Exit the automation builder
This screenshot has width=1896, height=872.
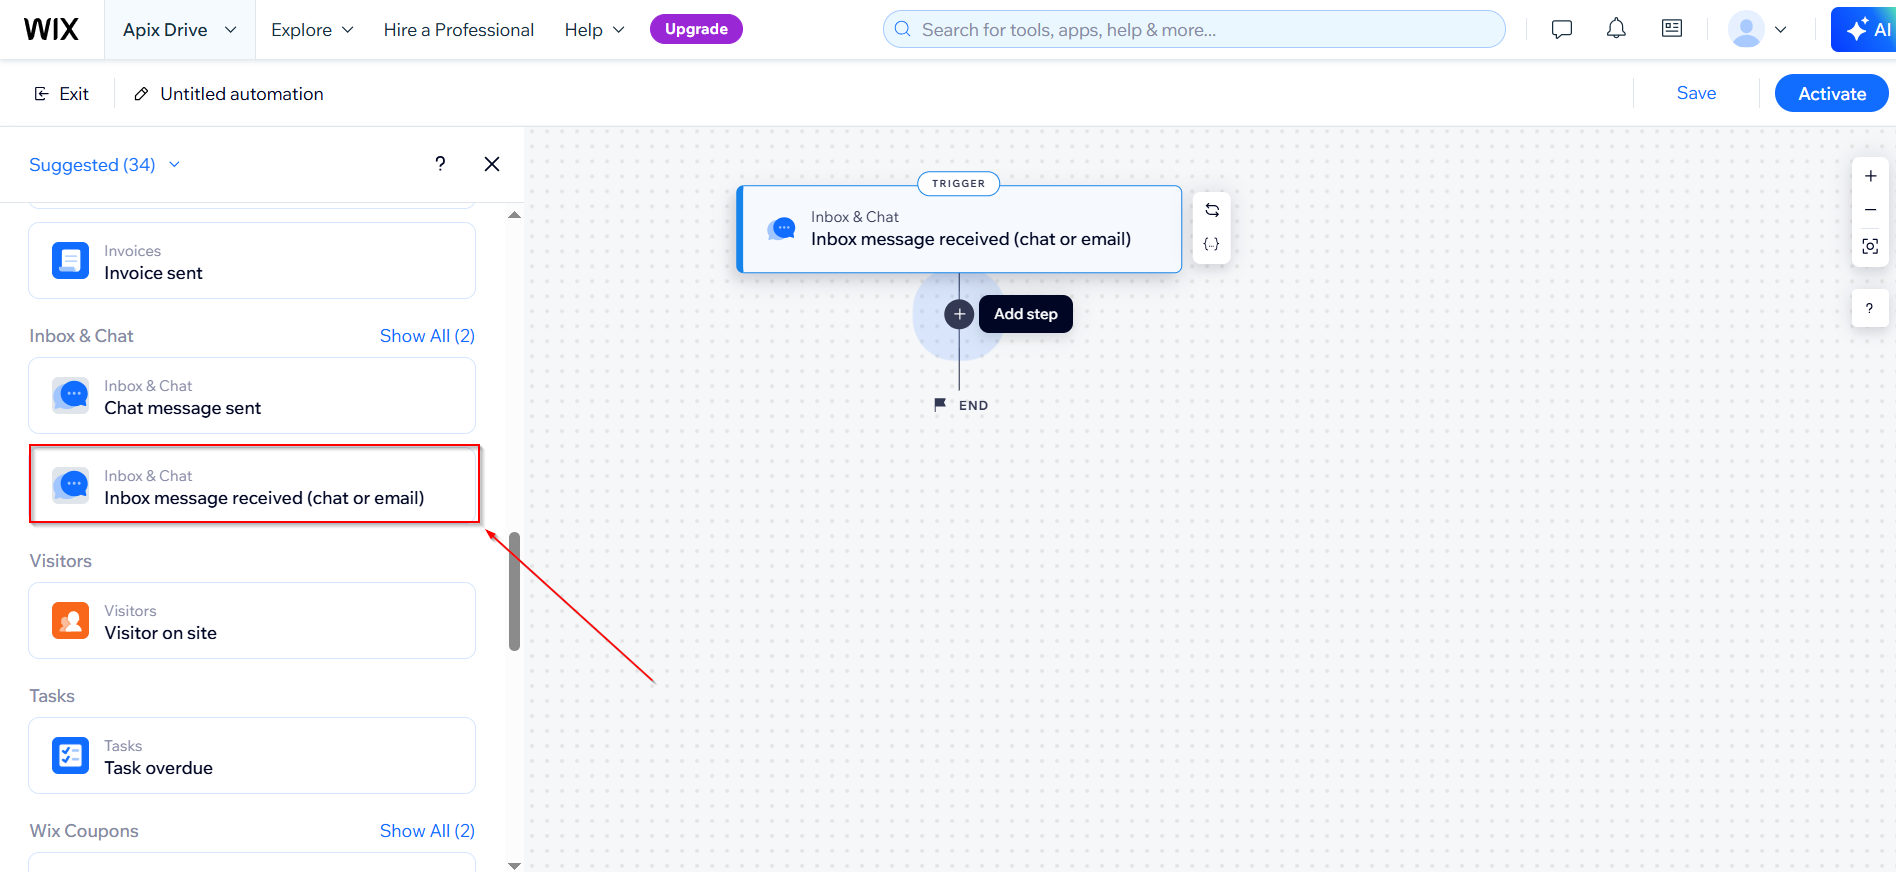point(61,94)
